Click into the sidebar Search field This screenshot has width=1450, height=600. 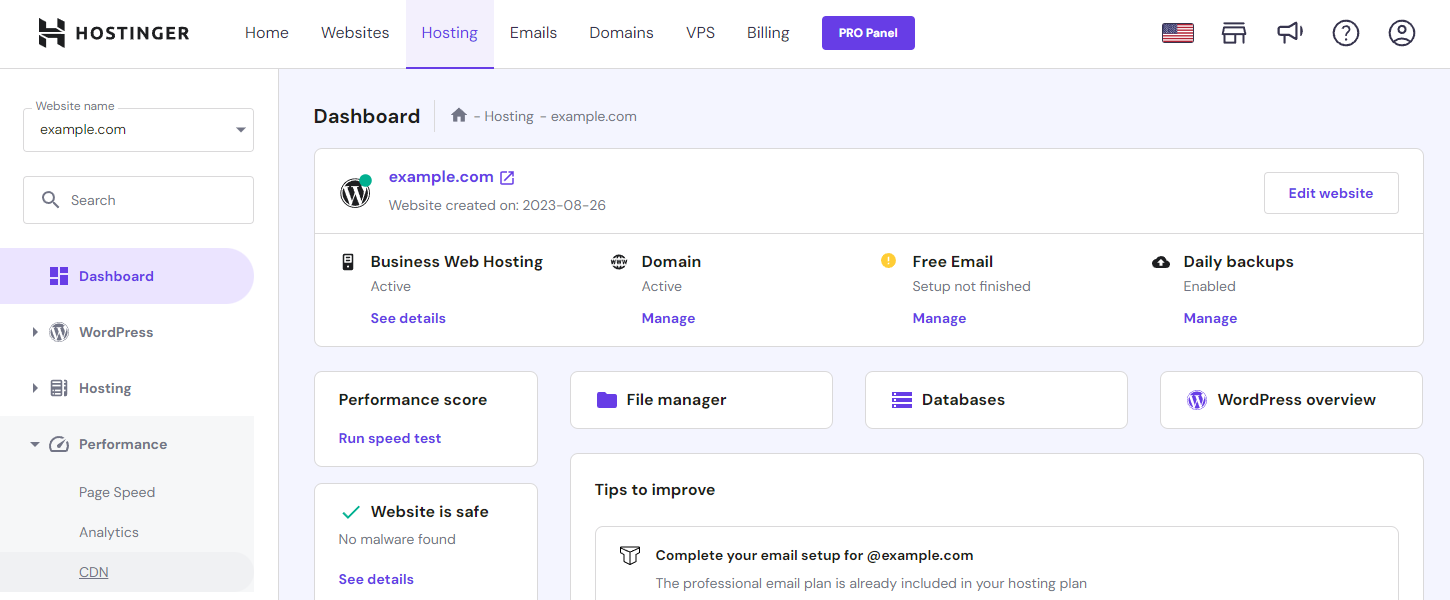click(x=150, y=200)
